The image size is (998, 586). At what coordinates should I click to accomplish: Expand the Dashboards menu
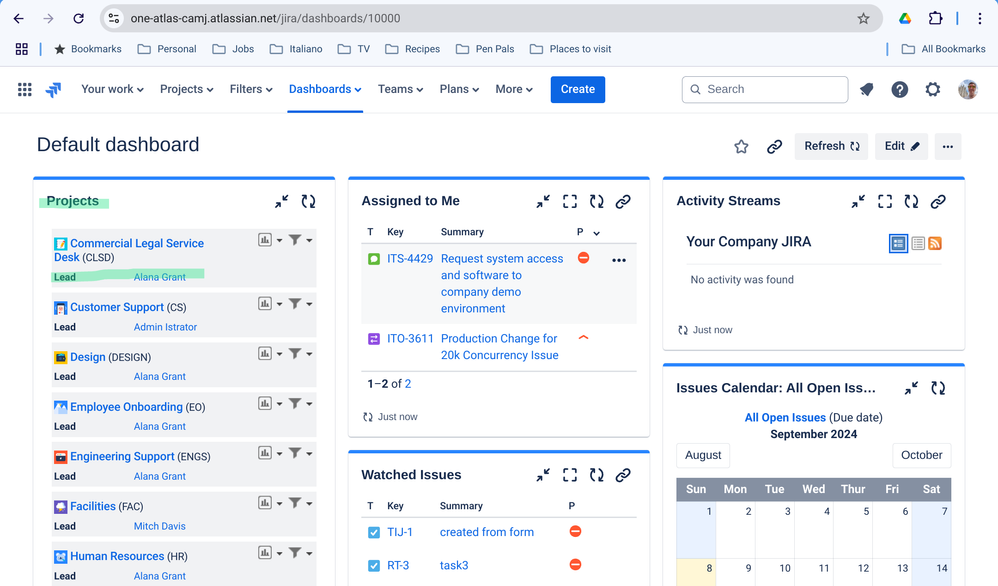(x=325, y=90)
